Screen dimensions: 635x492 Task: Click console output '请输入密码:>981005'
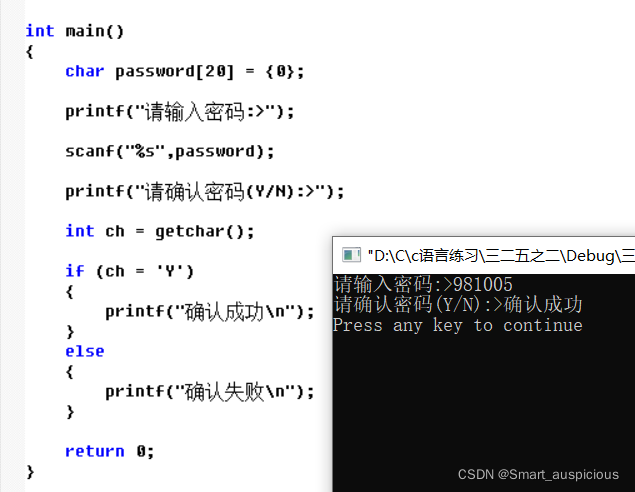pyautogui.click(x=423, y=284)
